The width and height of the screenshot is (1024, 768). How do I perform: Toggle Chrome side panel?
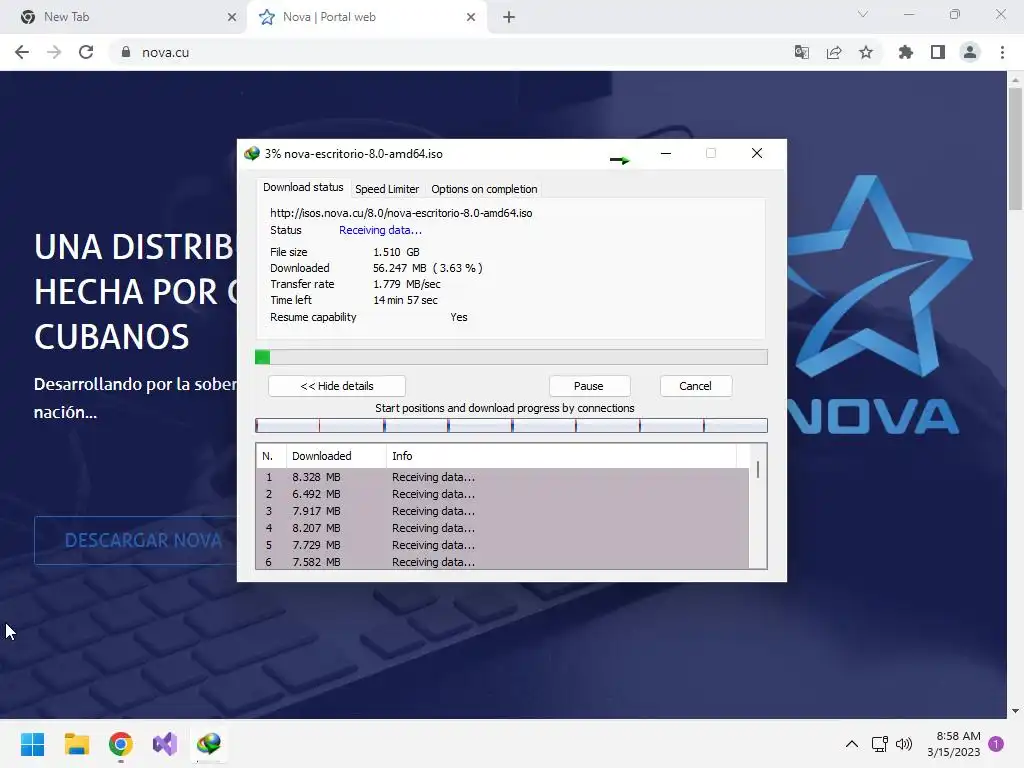938,52
